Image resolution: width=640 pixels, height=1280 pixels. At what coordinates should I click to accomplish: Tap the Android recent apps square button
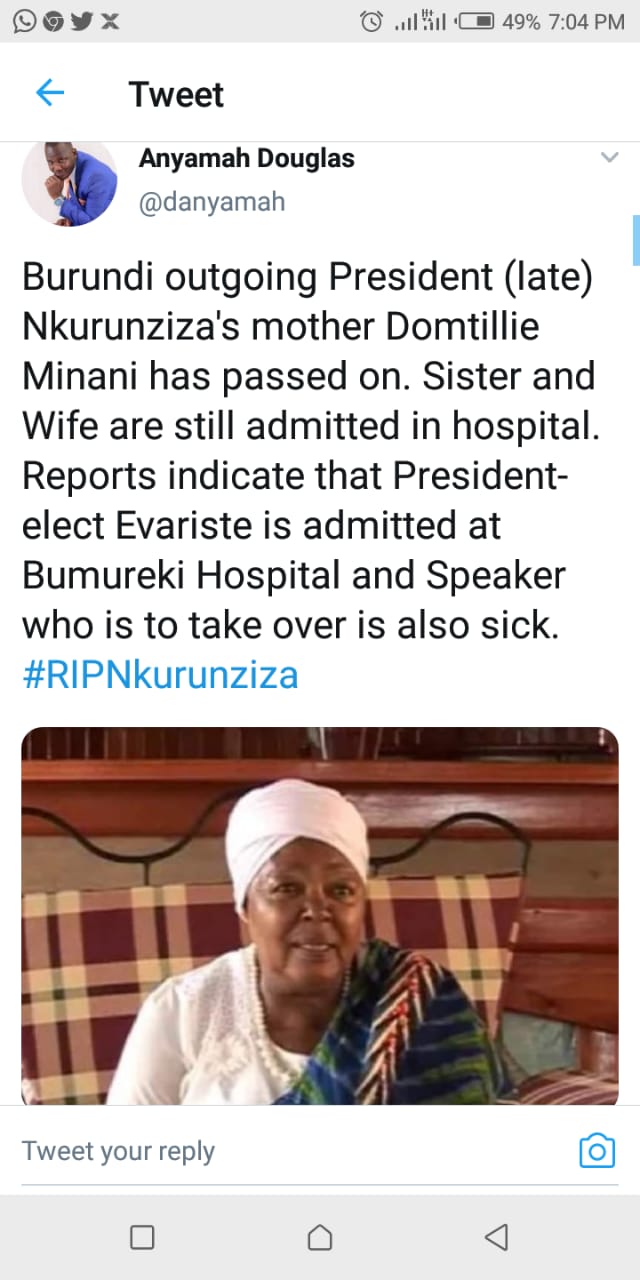coord(142,1238)
